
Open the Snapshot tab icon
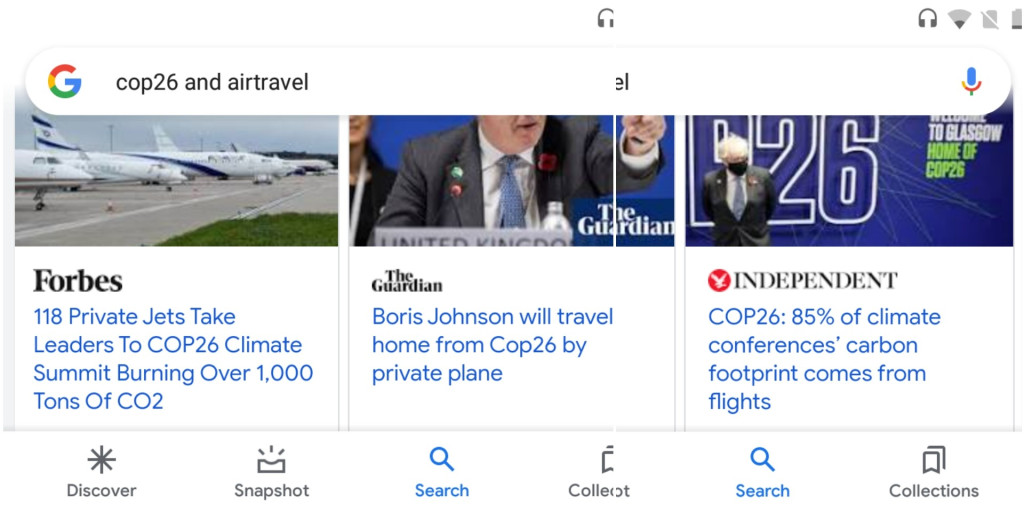click(x=271, y=461)
